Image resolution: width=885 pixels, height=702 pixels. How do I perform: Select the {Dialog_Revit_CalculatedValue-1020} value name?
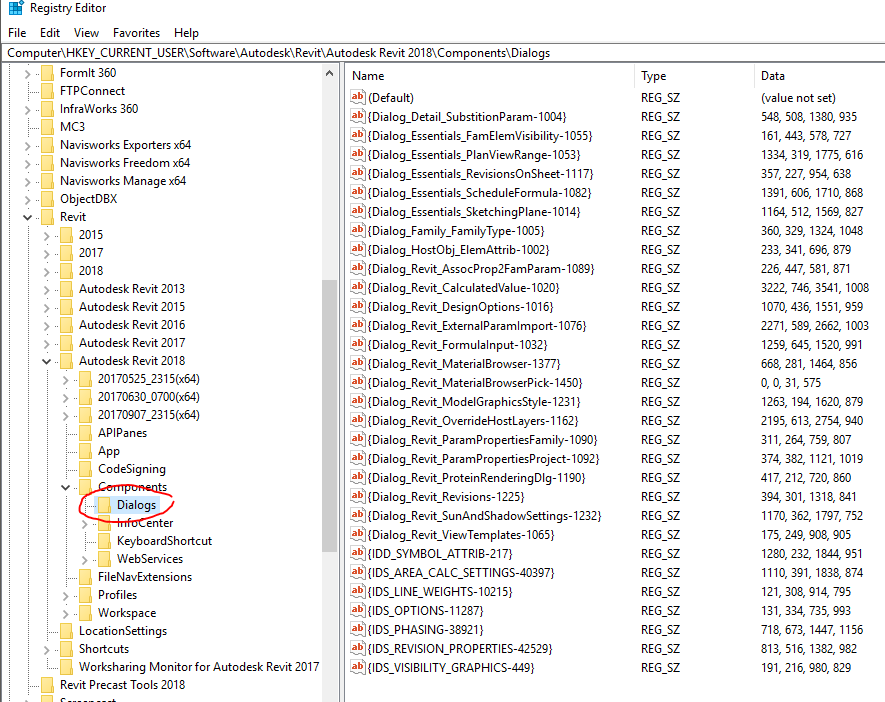coord(463,288)
